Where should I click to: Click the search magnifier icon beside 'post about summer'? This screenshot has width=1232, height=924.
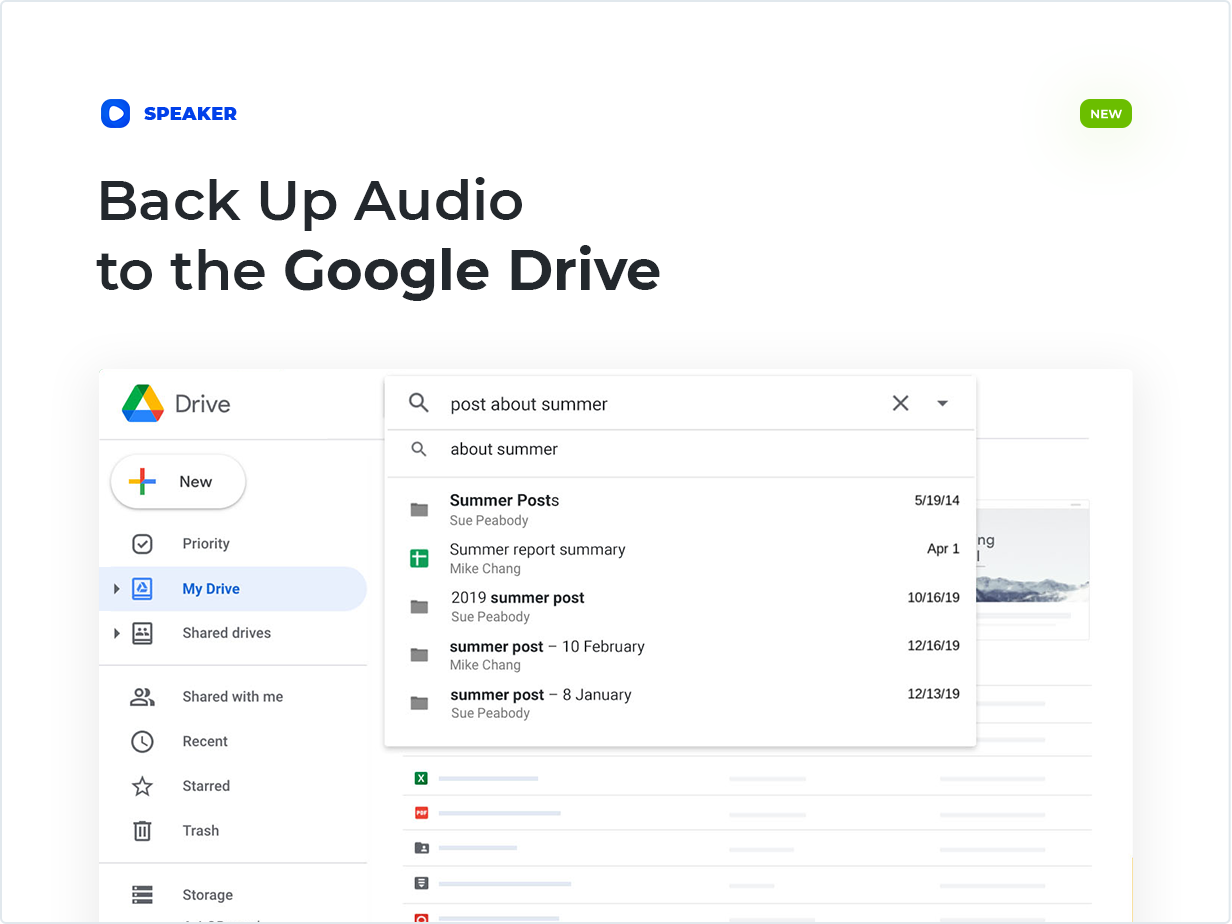coord(419,403)
